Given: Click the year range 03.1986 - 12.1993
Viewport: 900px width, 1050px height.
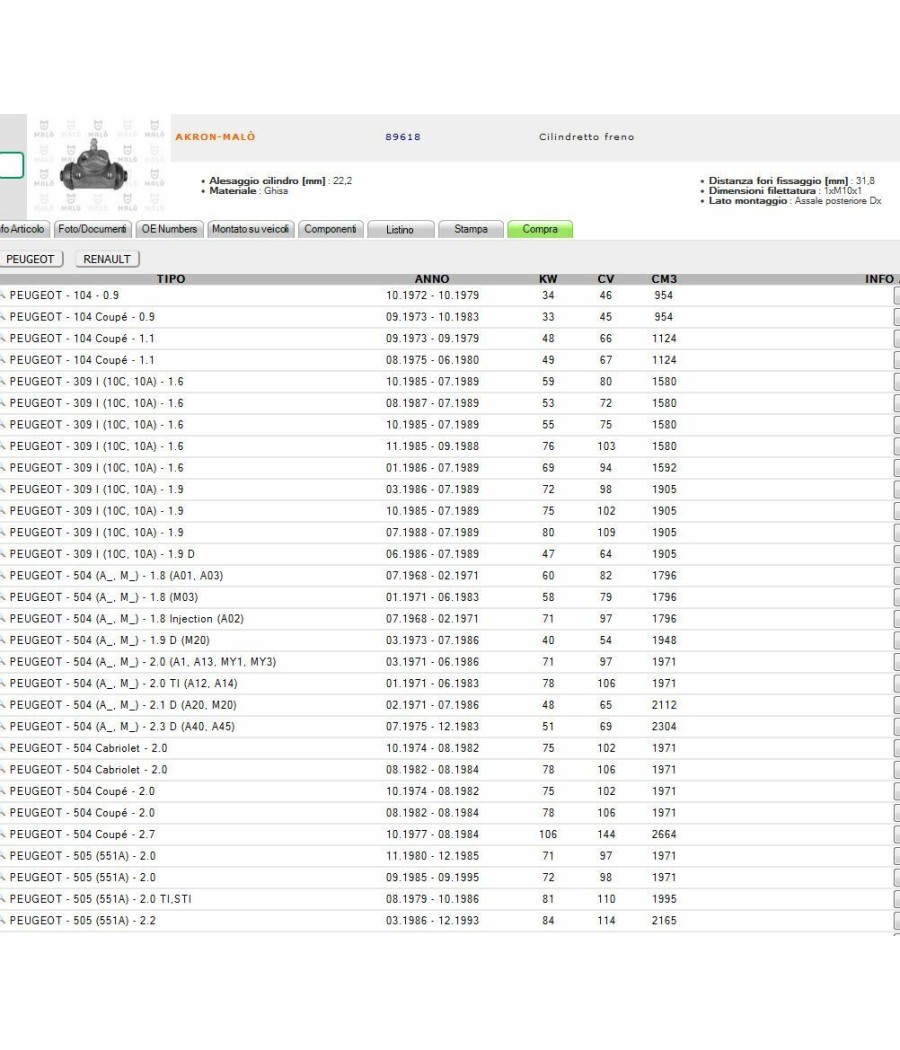Looking at the screenshot, I should click(x=433, y=920).
